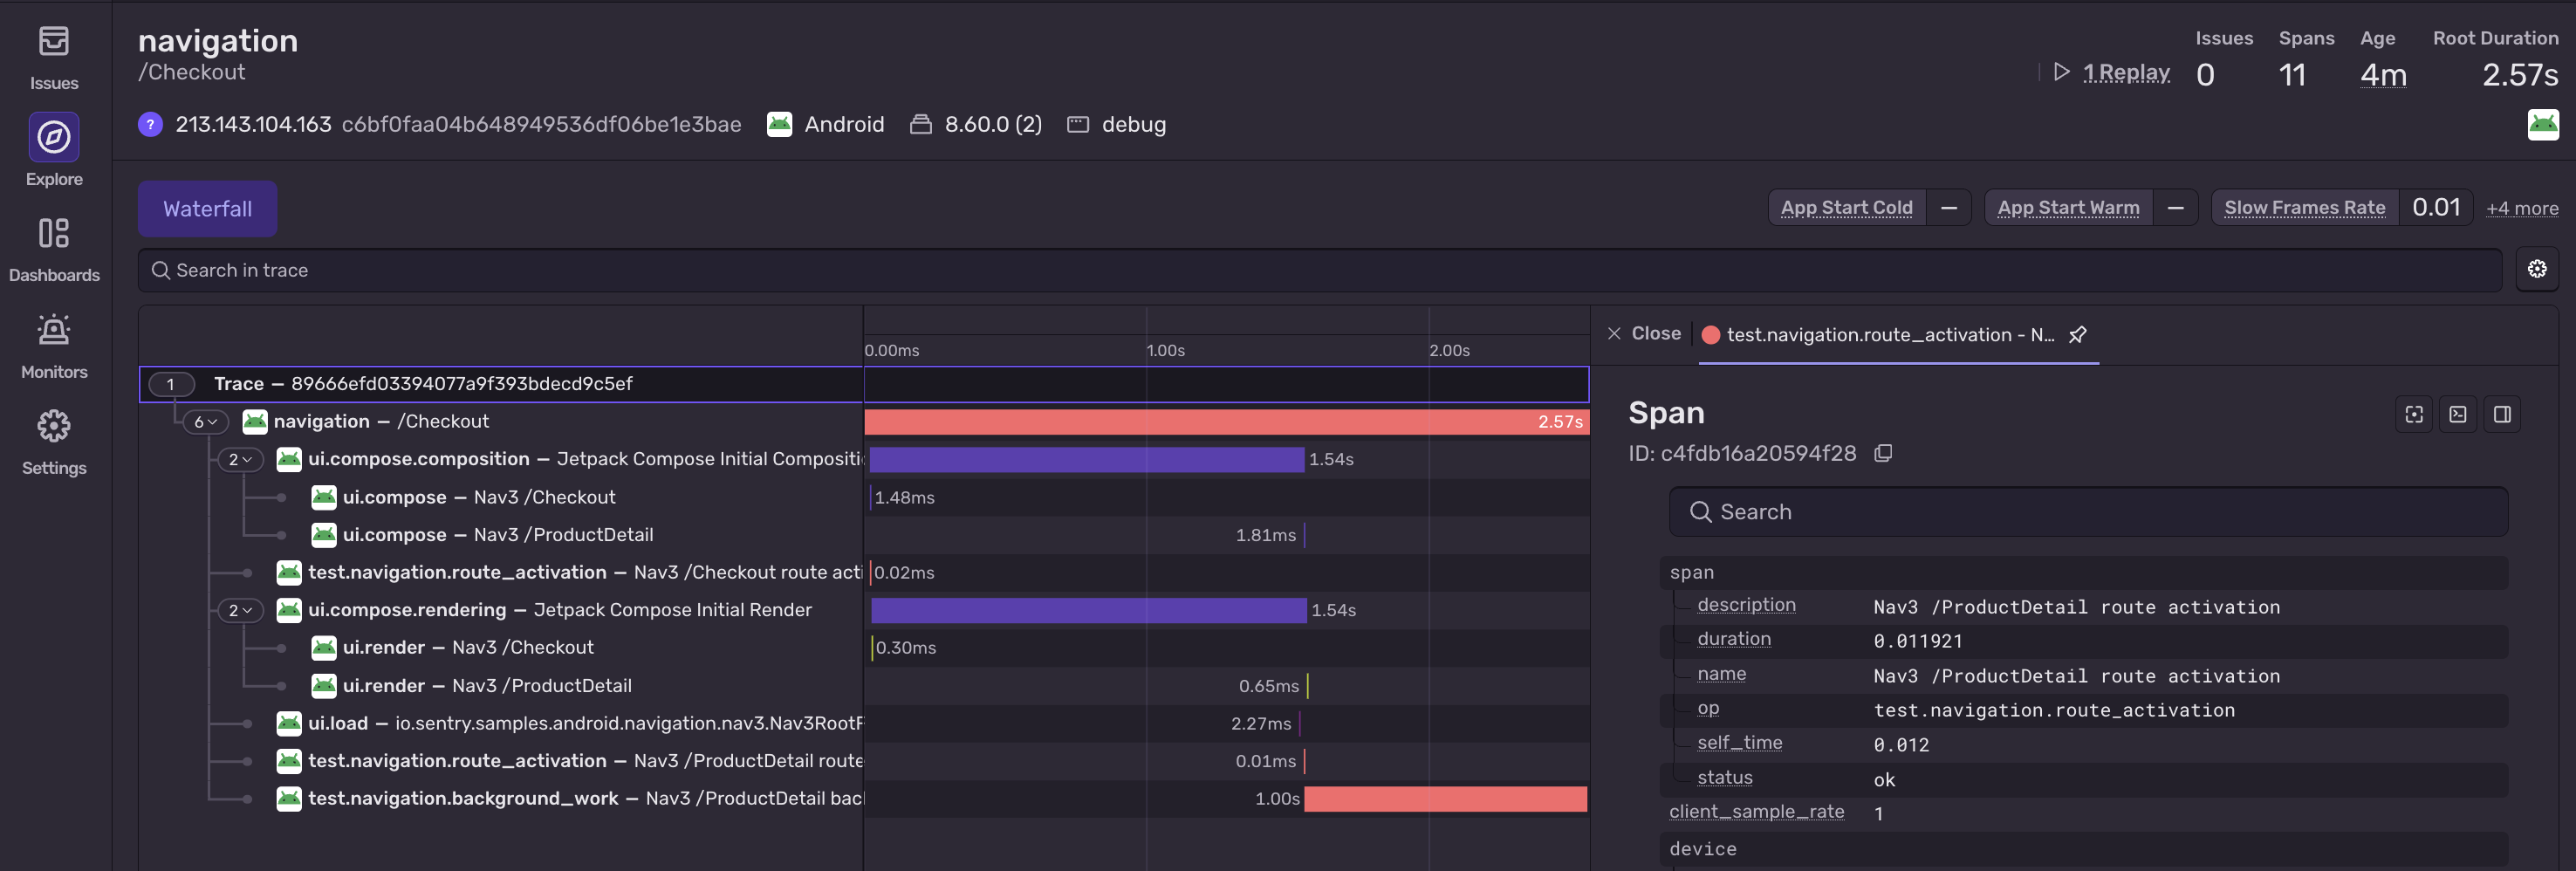Screen dimensions: 2576x871
Task: Click the Search in trace field
Action: point(1319,270)
